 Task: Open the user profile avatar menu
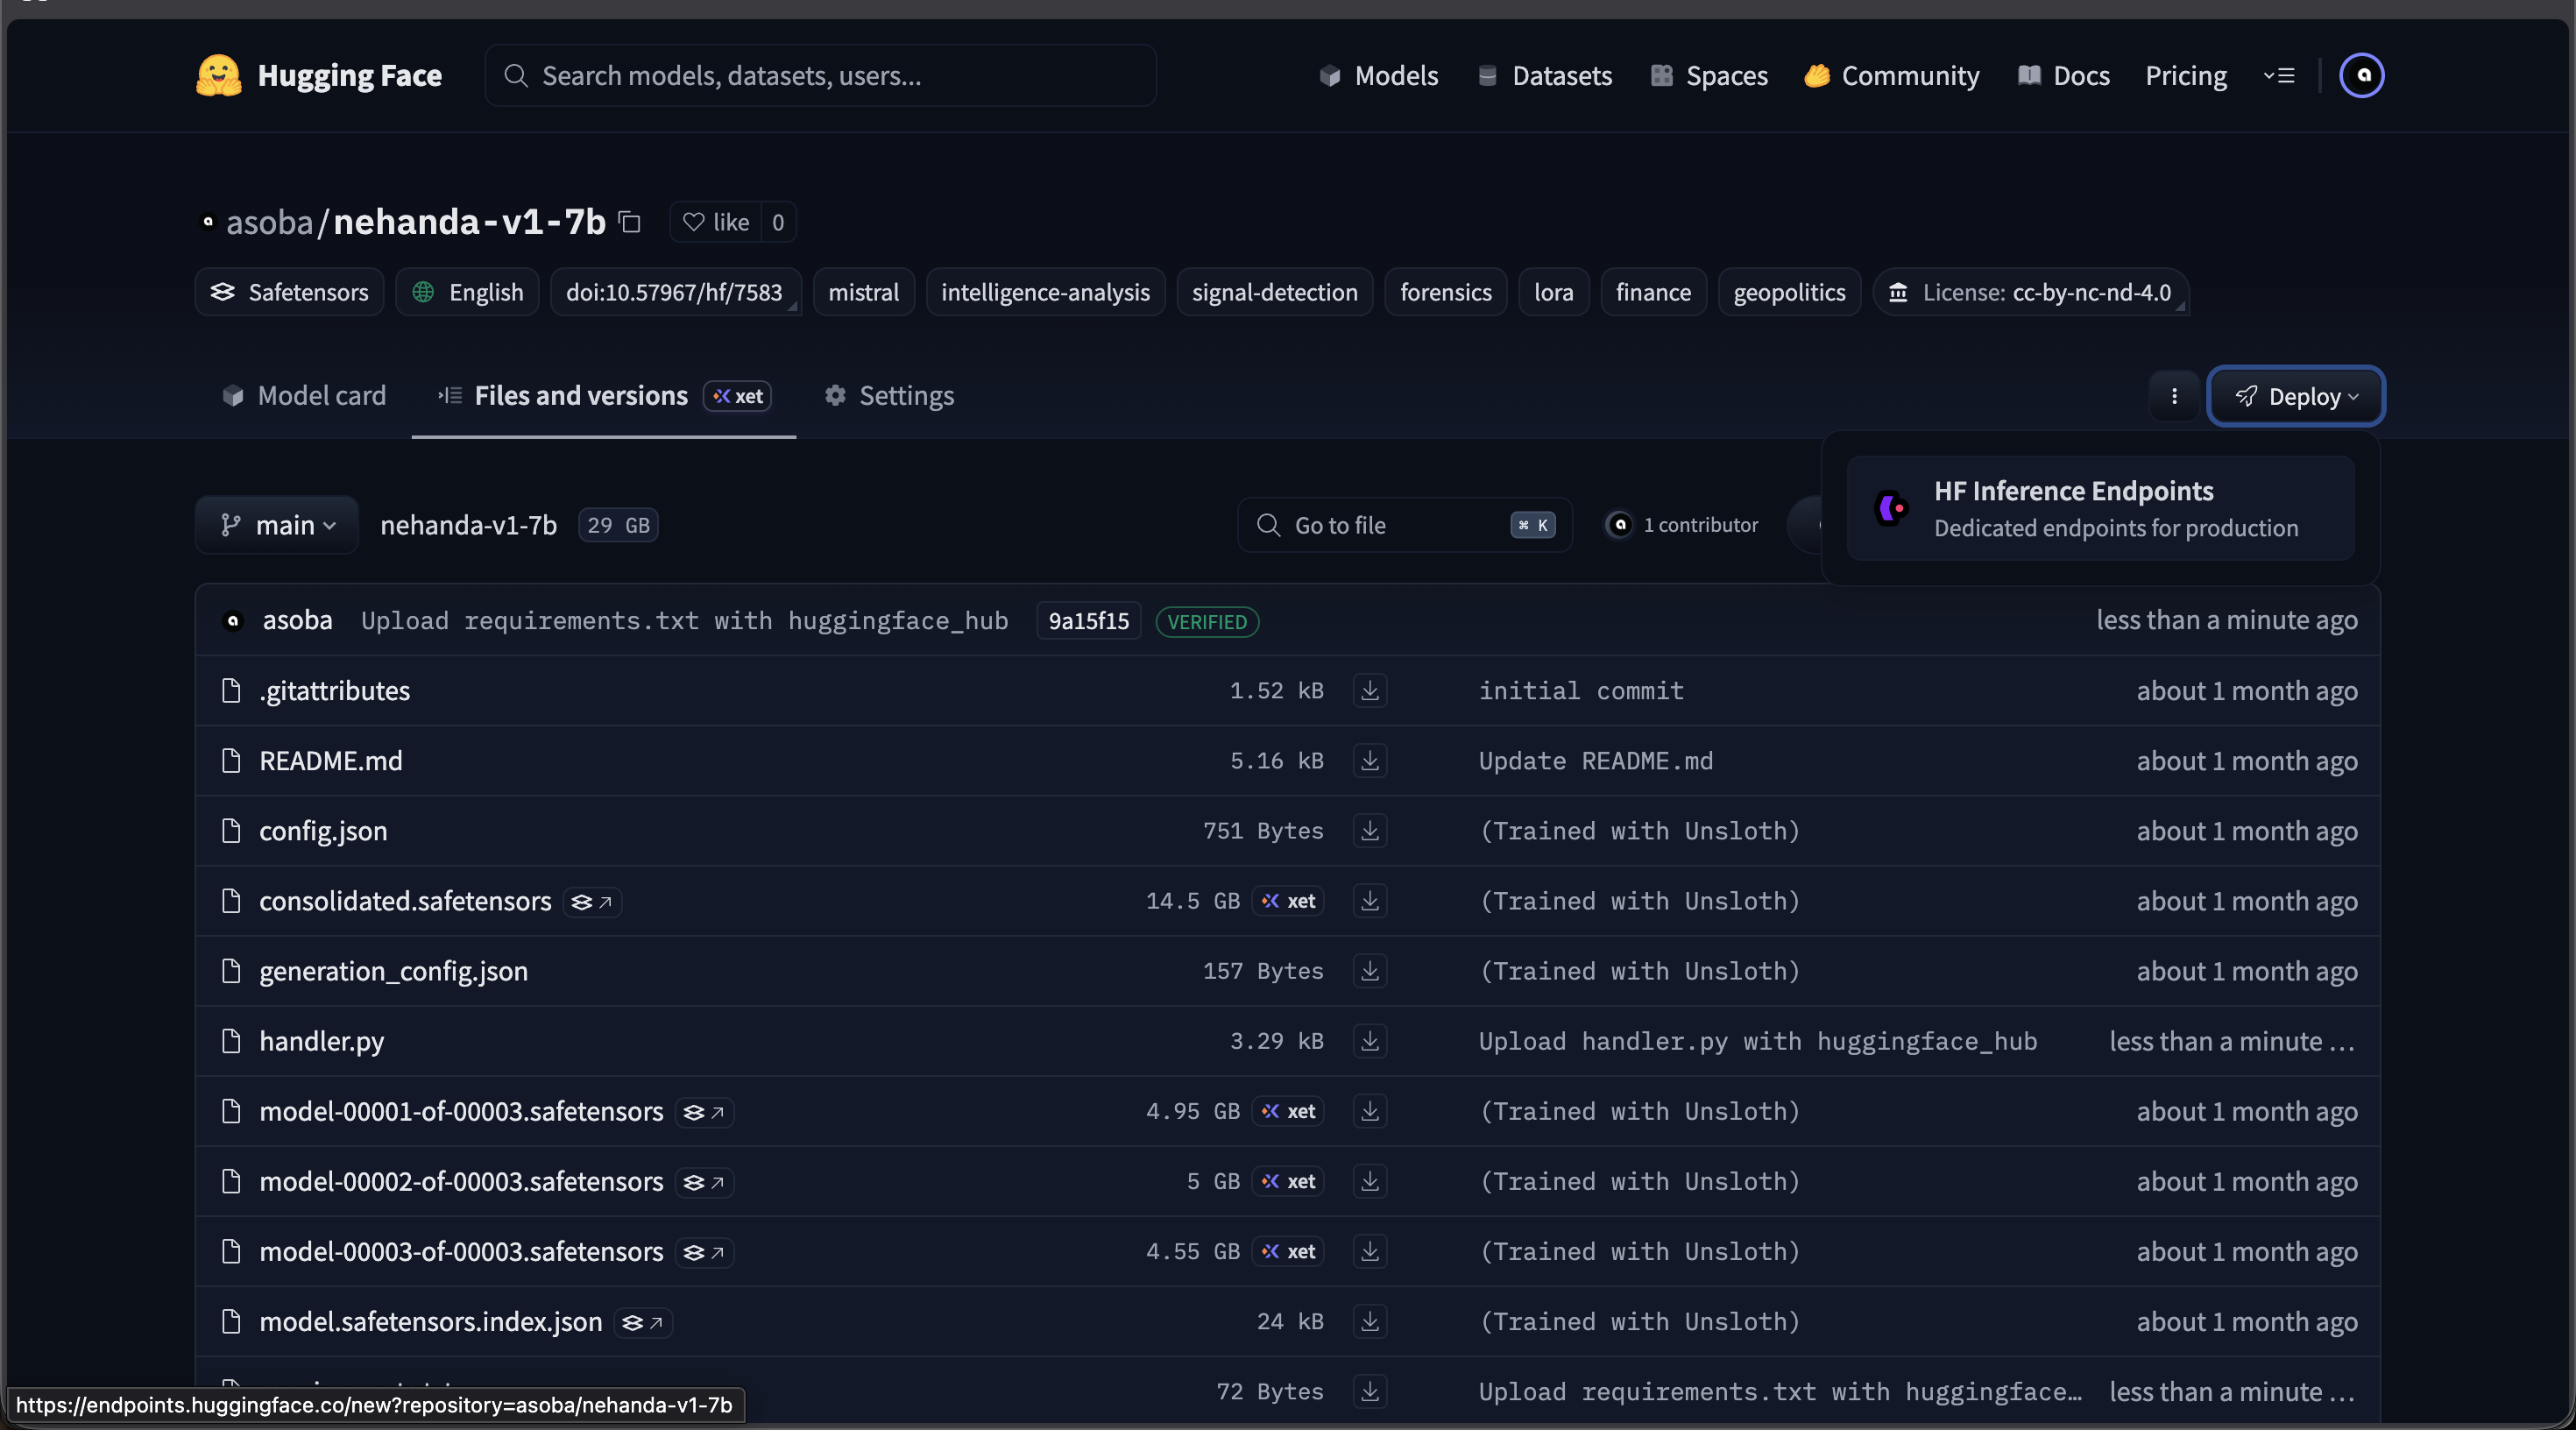point(2361,76)
